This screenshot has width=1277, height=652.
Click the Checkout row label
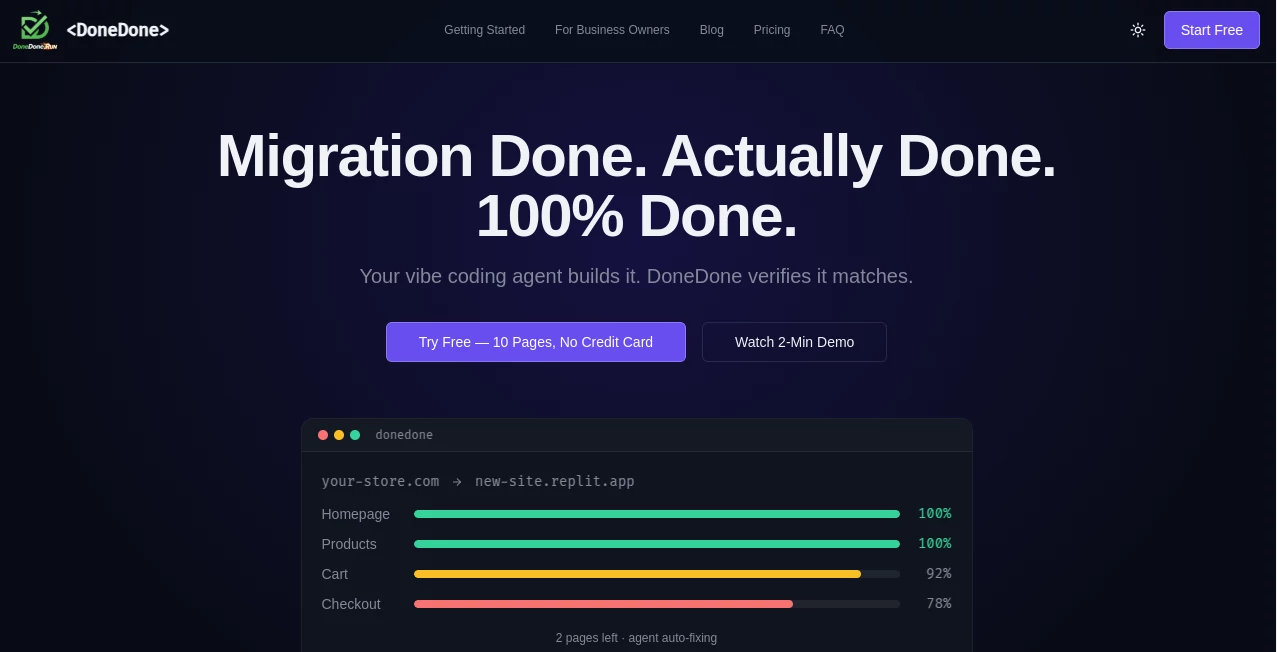[351, 604]
